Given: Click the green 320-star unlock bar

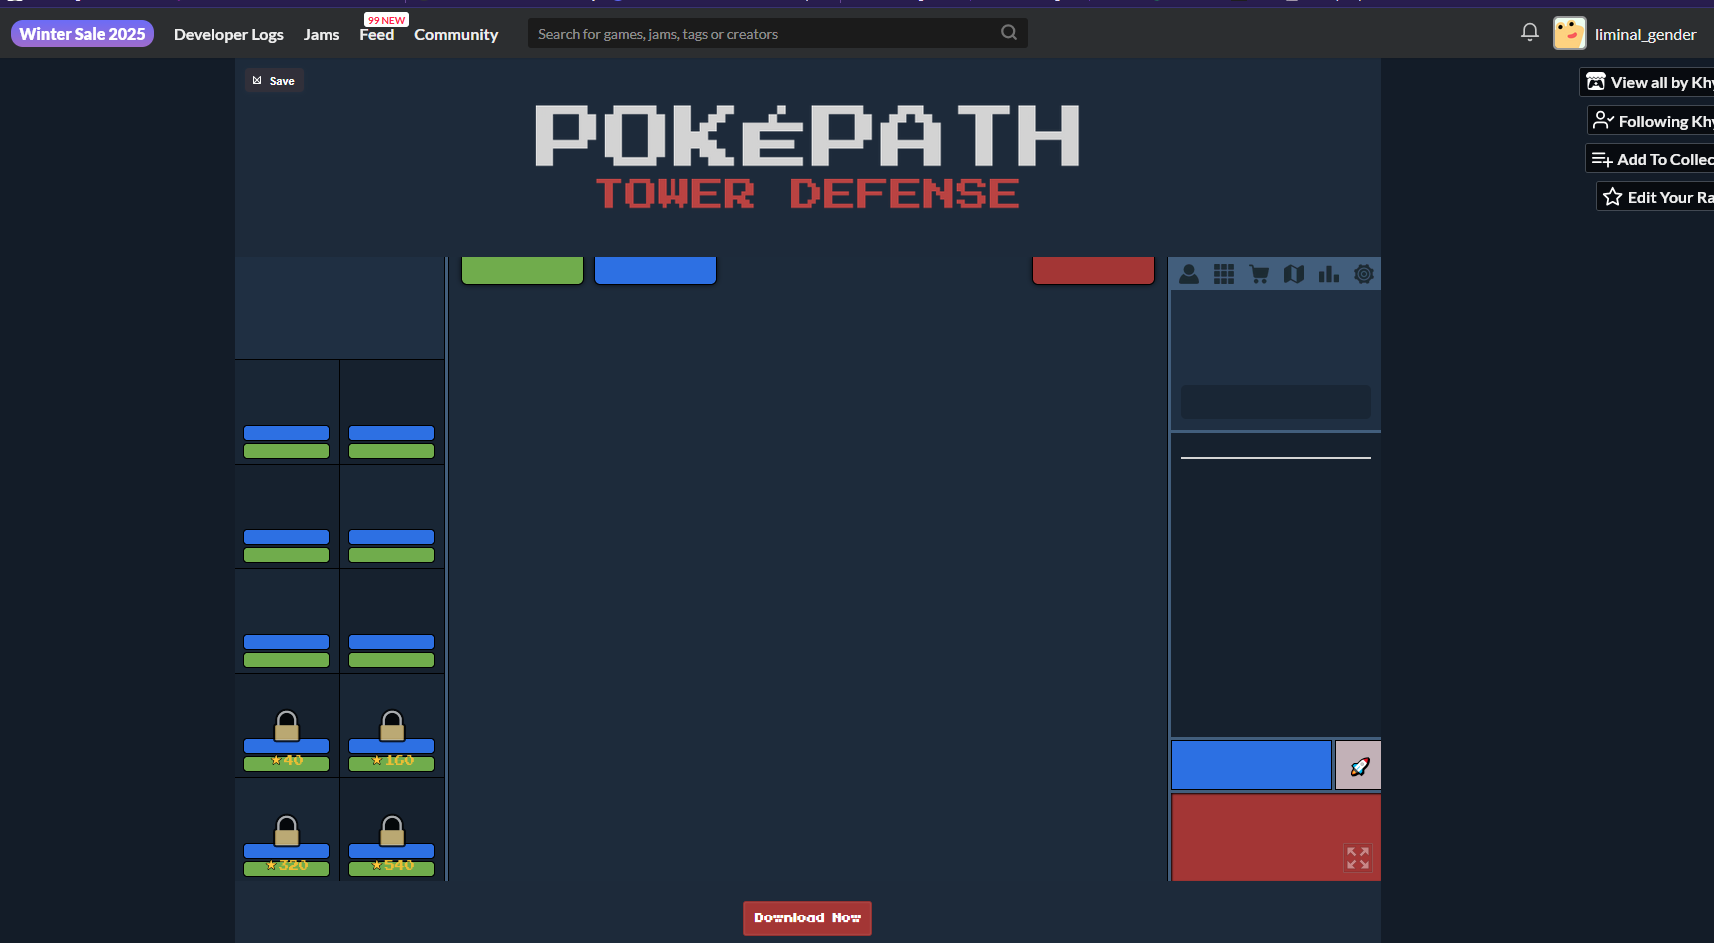Looking at the screenshot, I should click(x=287, y=869).
